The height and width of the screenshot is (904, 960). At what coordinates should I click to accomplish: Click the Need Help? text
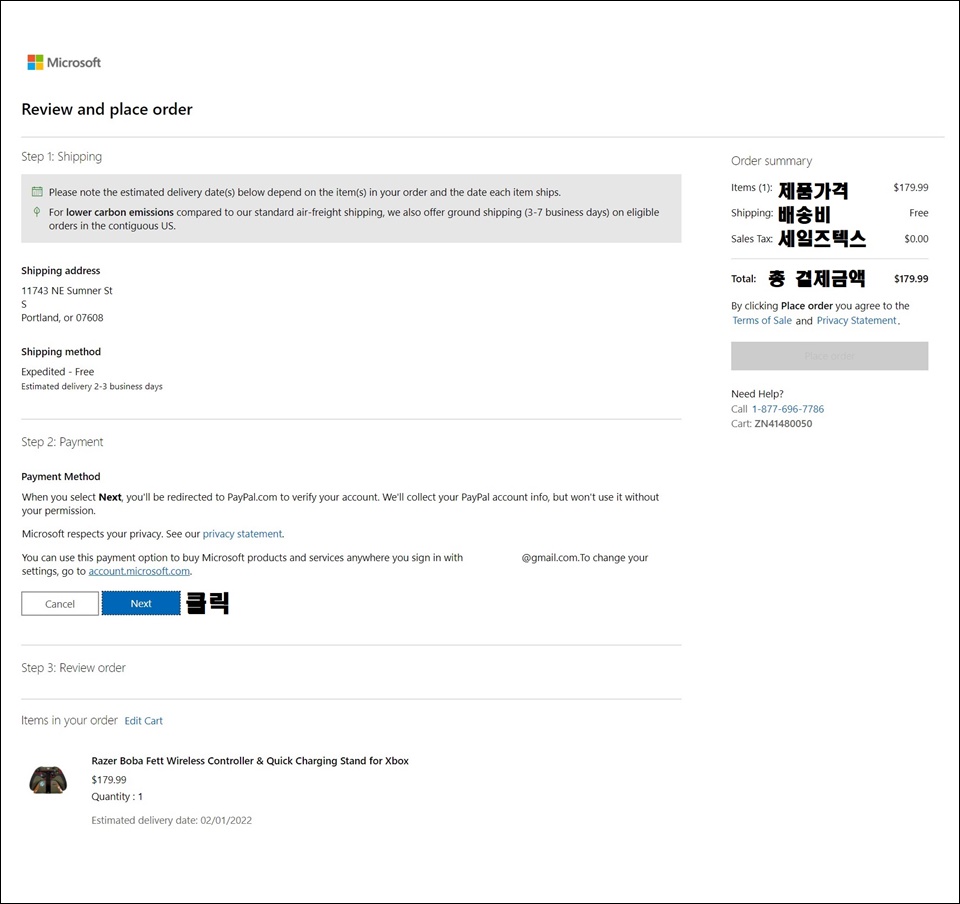(x=757, y=394)
